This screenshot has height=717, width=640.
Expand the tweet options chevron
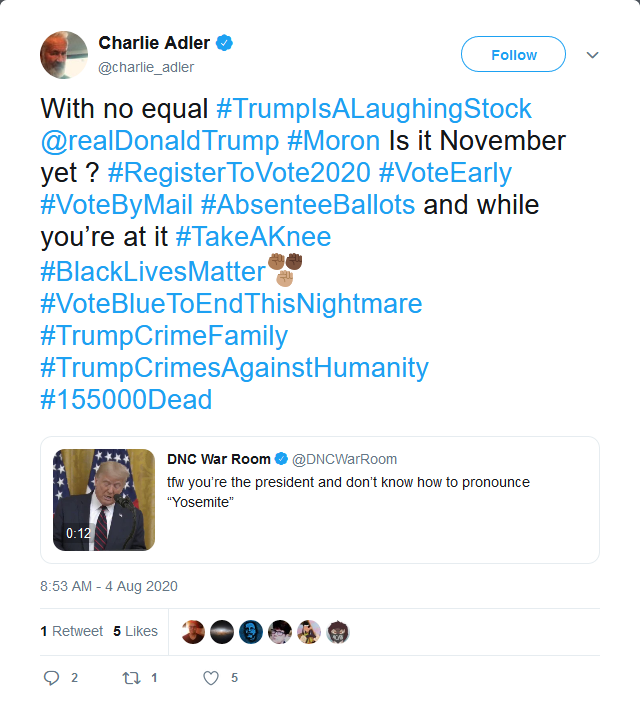click(x=592, y=55)
